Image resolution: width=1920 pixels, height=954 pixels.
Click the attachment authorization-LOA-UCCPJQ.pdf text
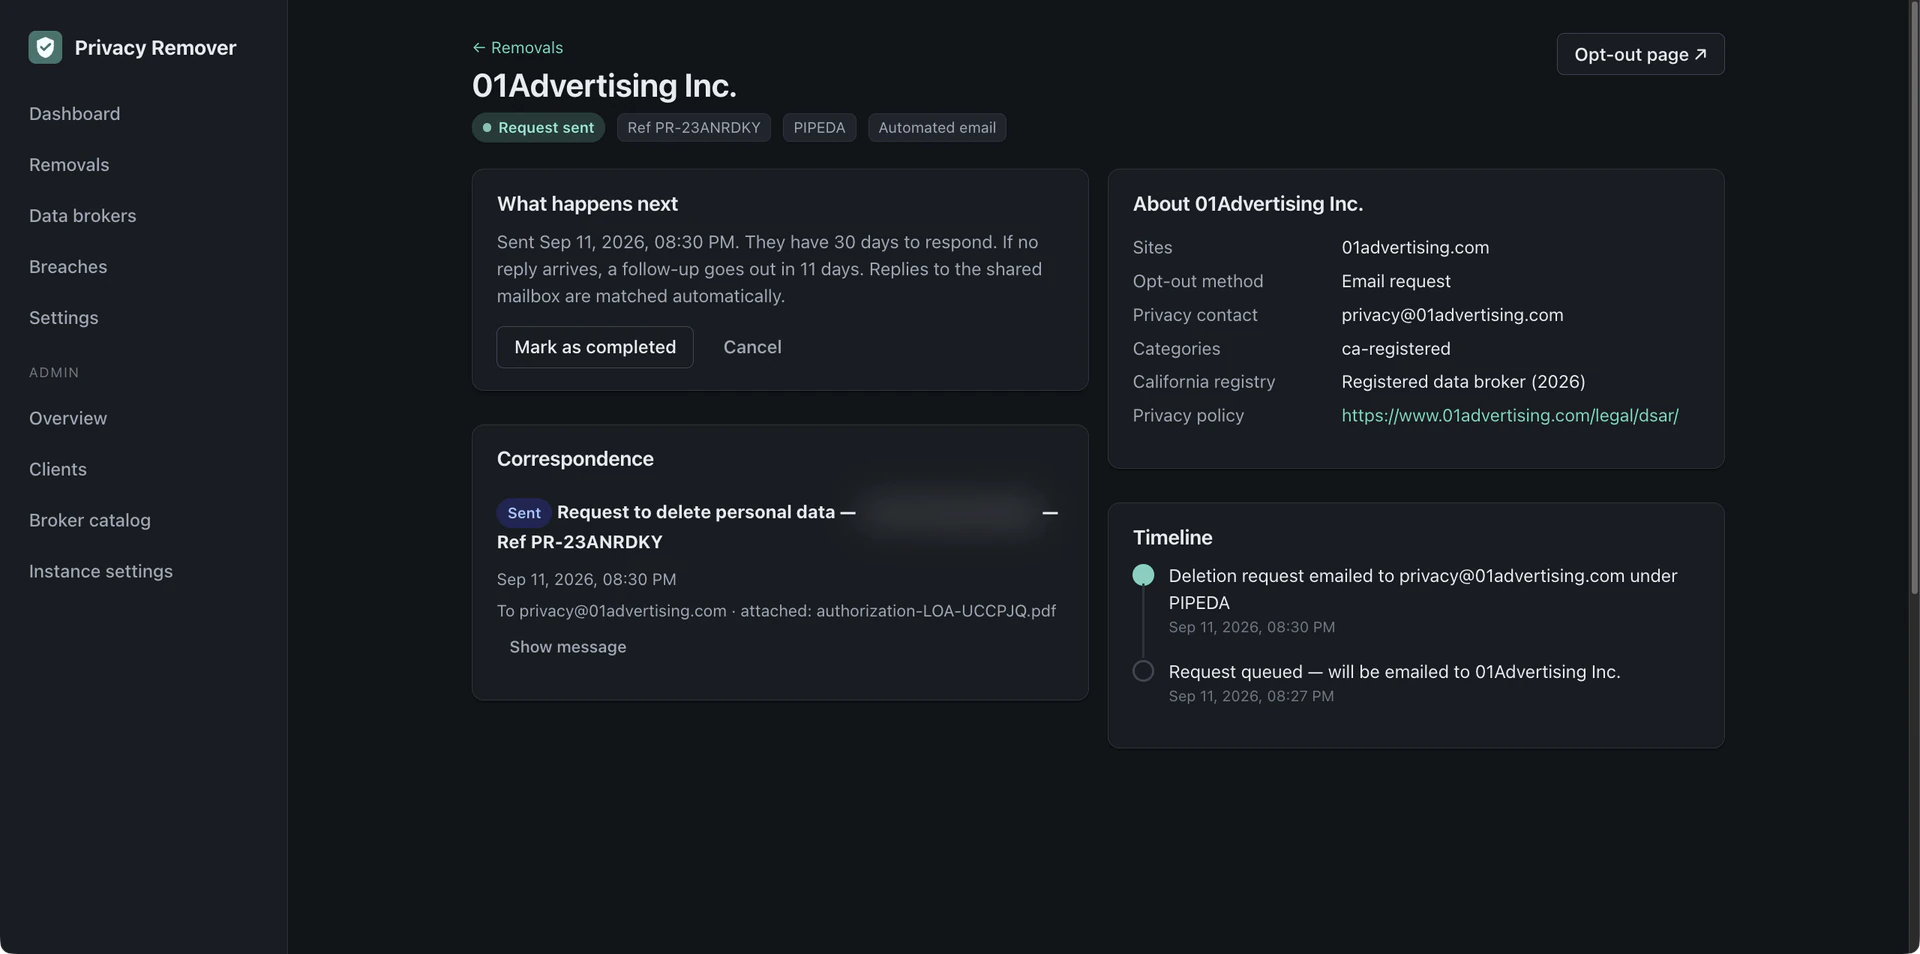pyautogui.click(x=936, y=611)
